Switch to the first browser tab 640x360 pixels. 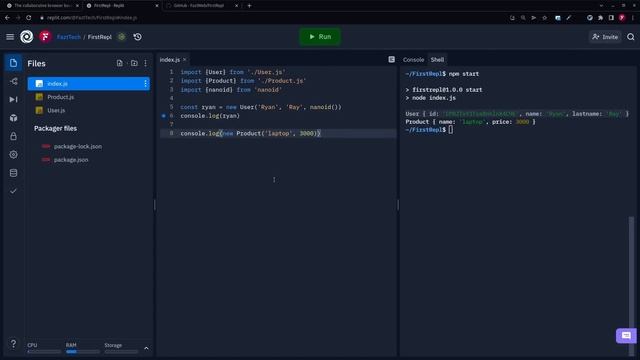pos(42,6)
